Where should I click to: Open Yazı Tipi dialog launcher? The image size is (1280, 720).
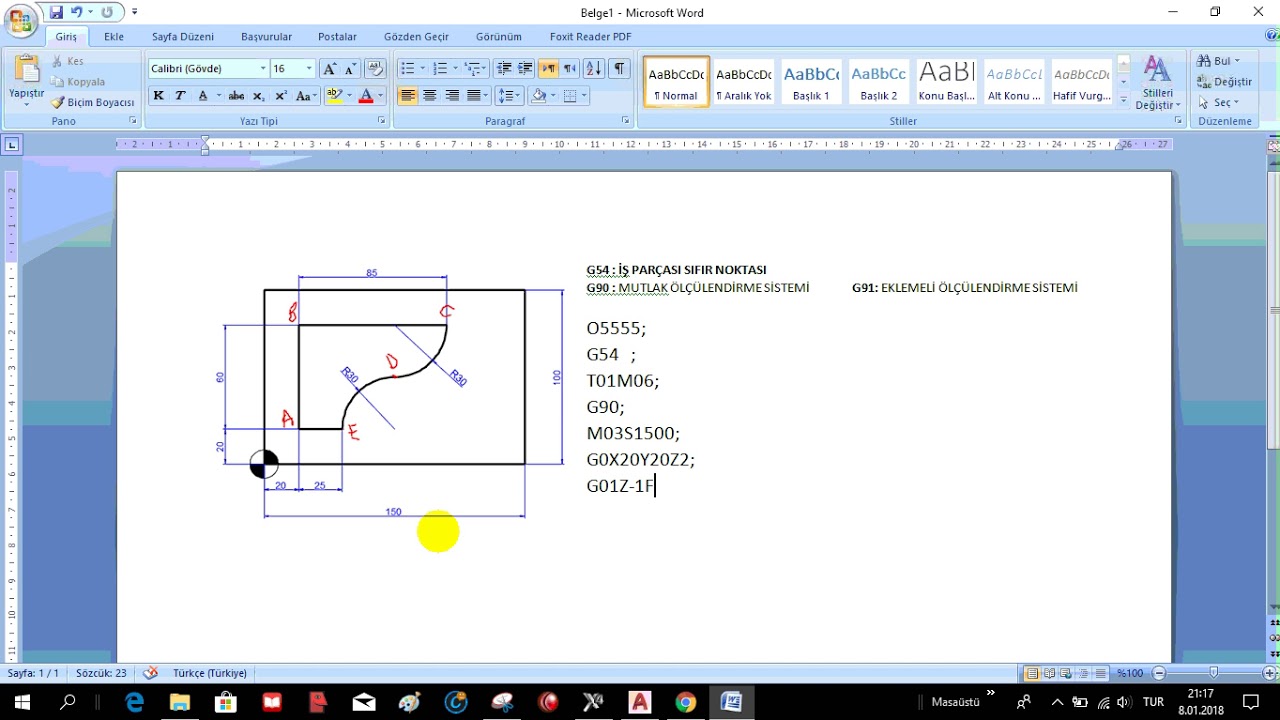(x=381, y=121)
